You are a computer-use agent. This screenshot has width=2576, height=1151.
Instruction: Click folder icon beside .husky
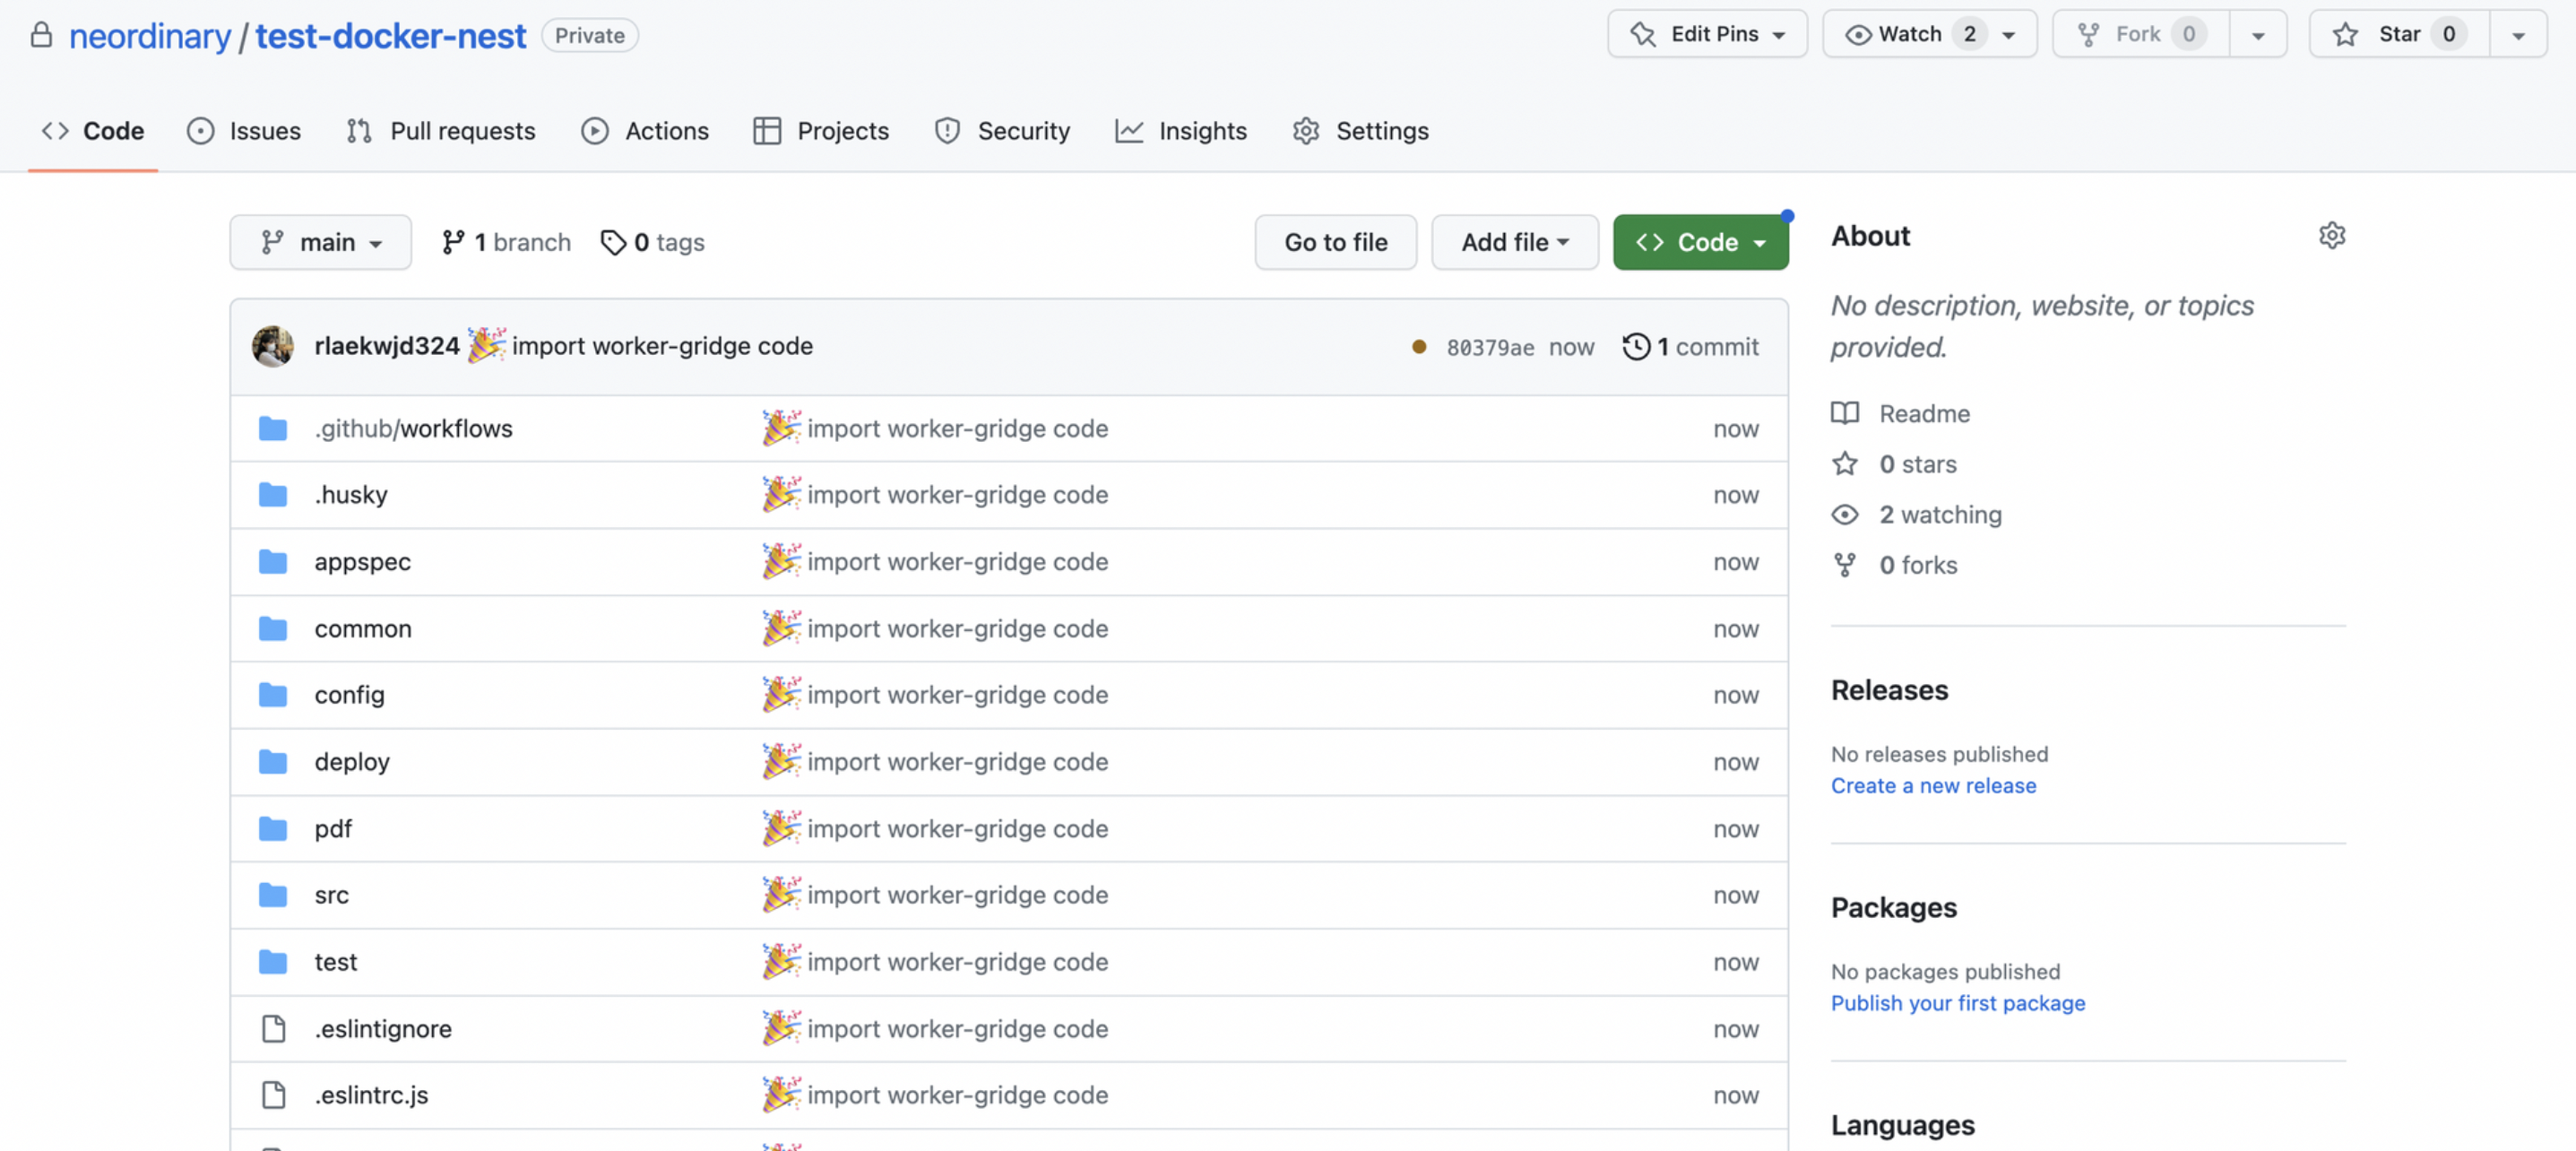point(272,495)
